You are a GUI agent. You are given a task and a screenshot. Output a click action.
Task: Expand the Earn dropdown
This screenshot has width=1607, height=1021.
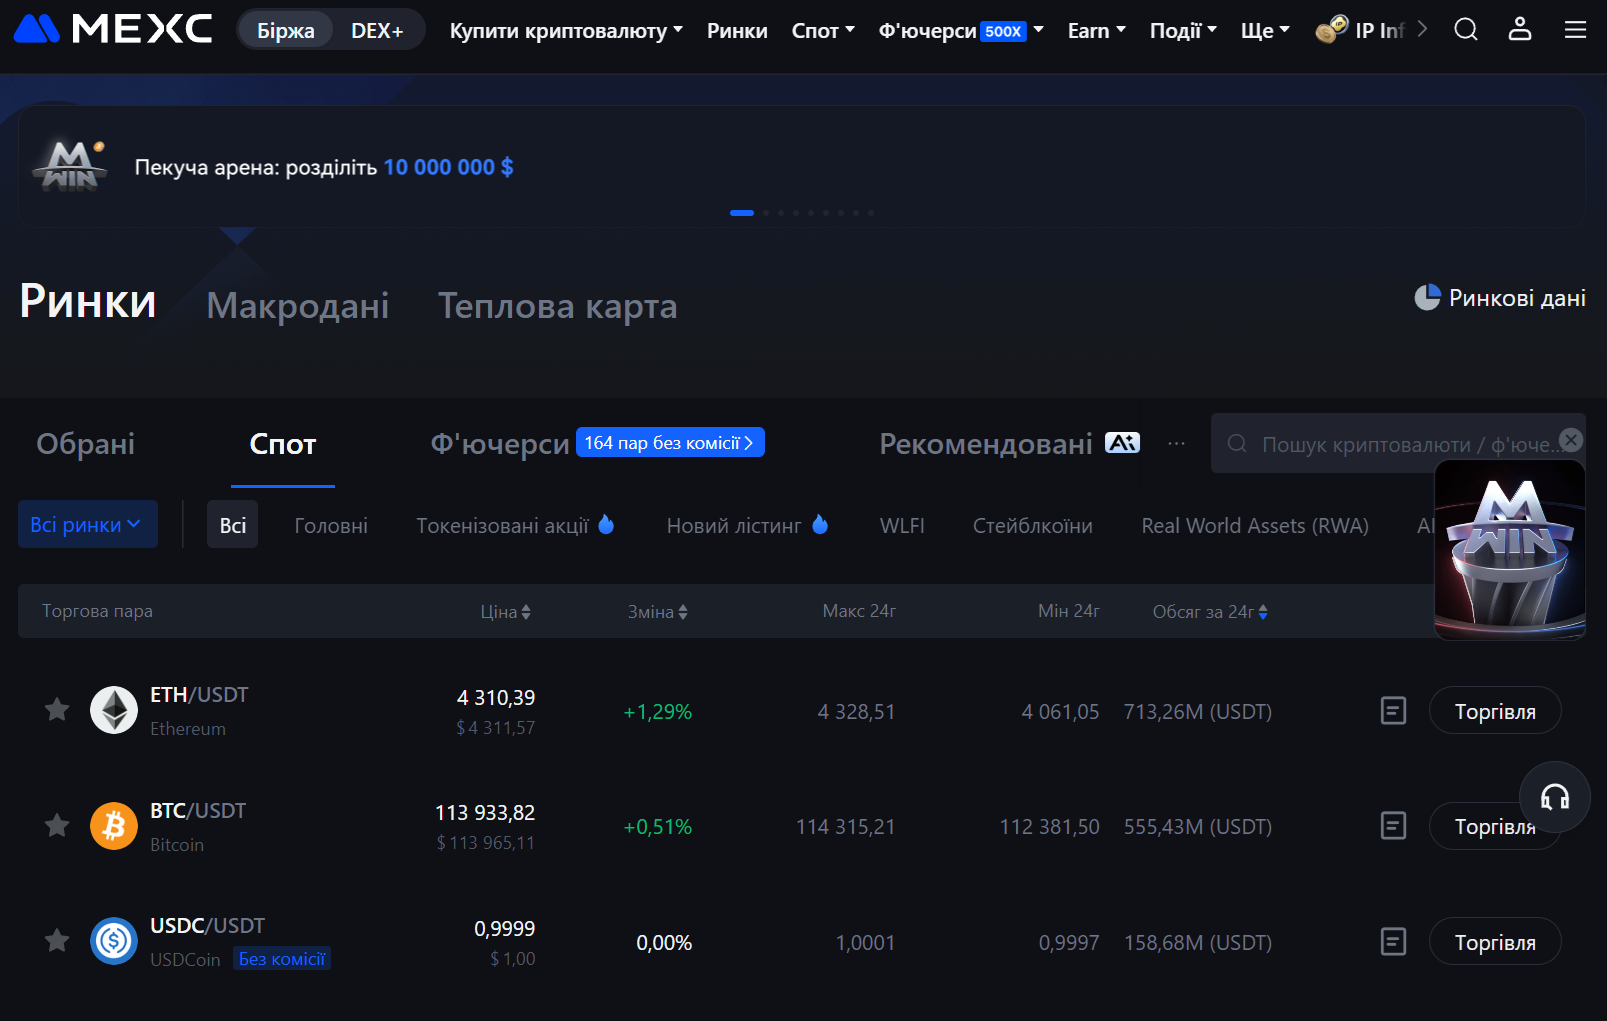click(1097, 30)
